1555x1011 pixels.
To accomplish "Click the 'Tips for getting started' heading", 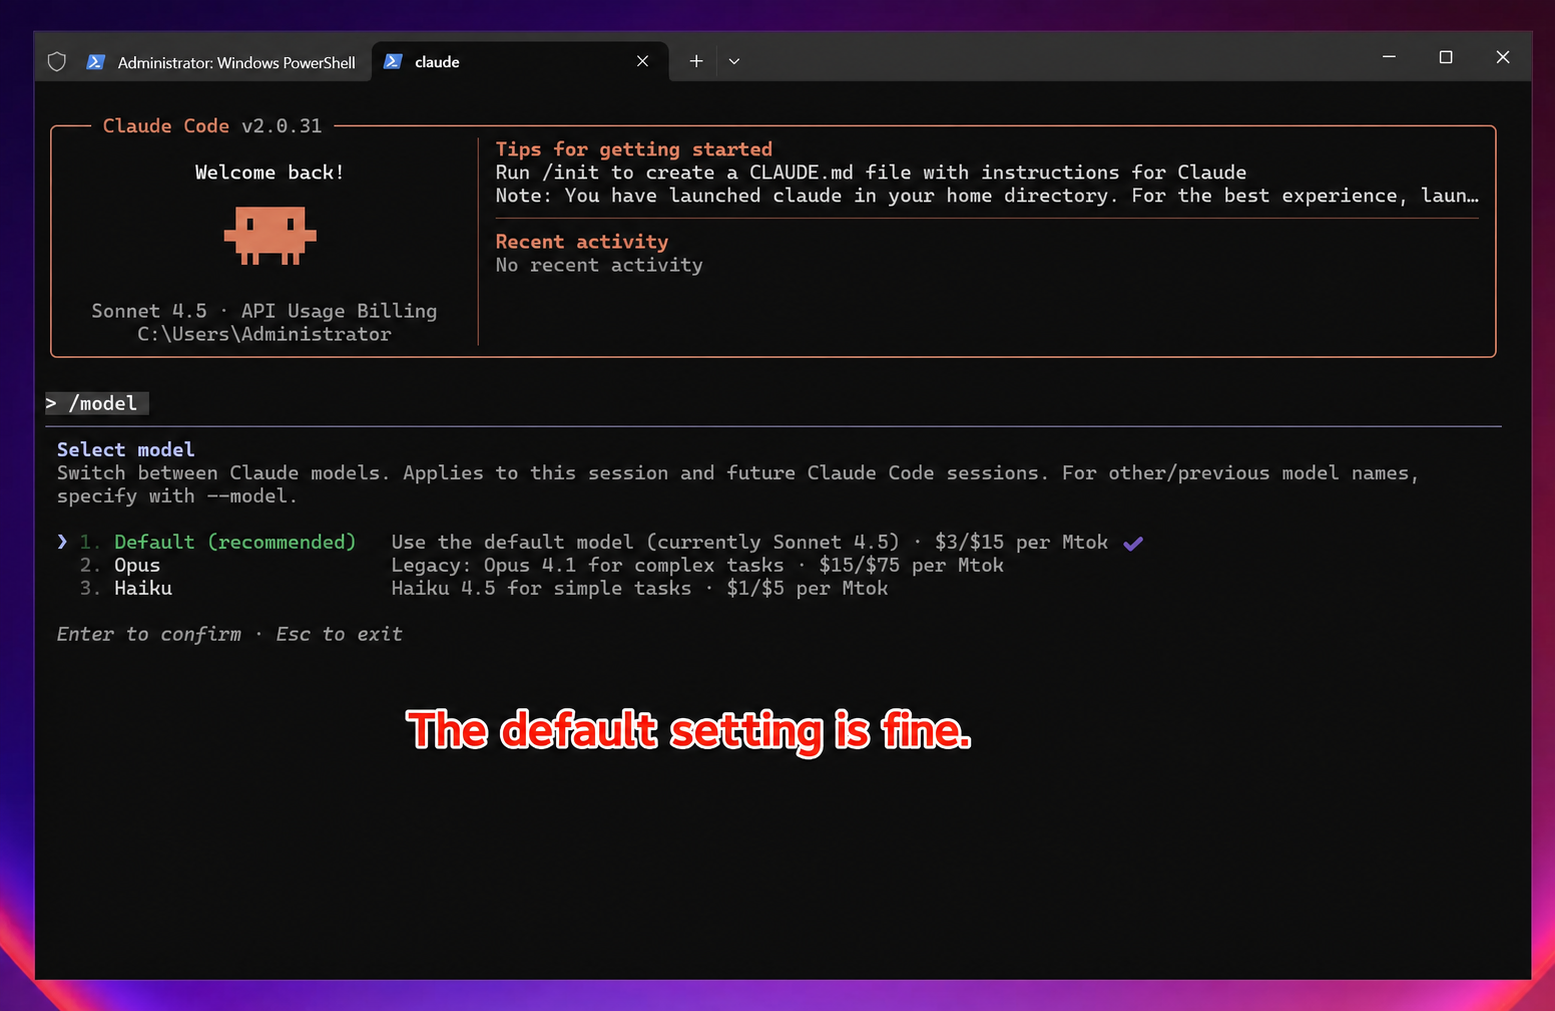I will tap(634, 149).
